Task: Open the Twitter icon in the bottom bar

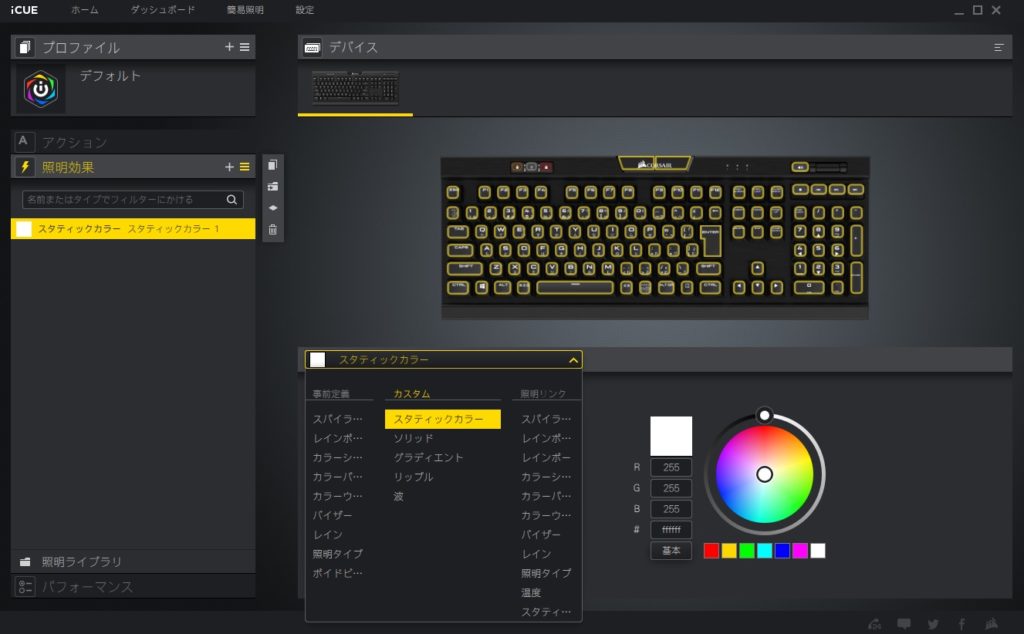Action: (933, 624)
